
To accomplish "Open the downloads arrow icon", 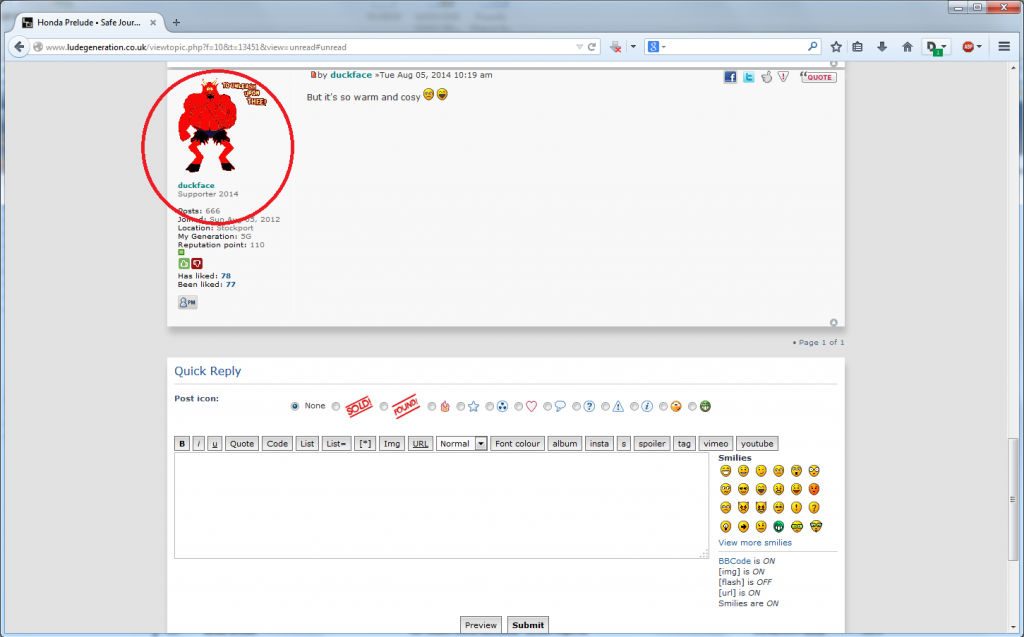I will (882, 46).
